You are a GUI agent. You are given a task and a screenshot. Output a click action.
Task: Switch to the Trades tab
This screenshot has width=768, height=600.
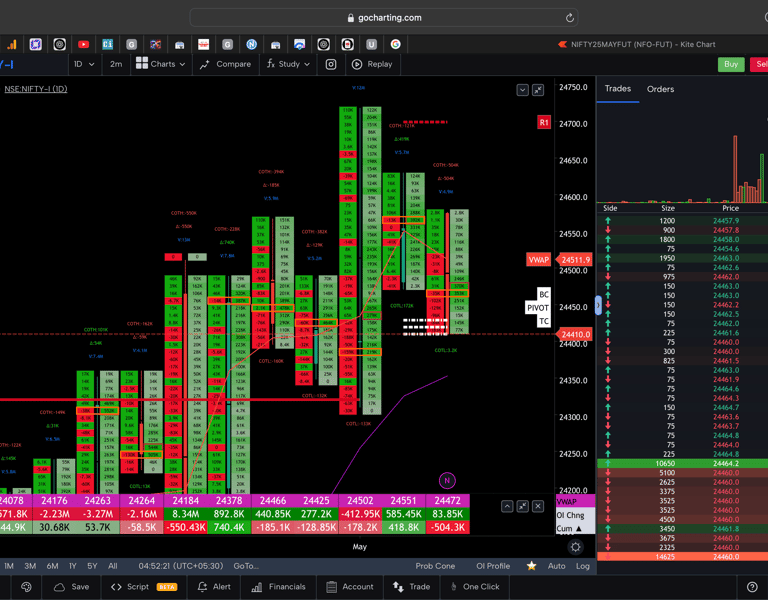point(618,89)
